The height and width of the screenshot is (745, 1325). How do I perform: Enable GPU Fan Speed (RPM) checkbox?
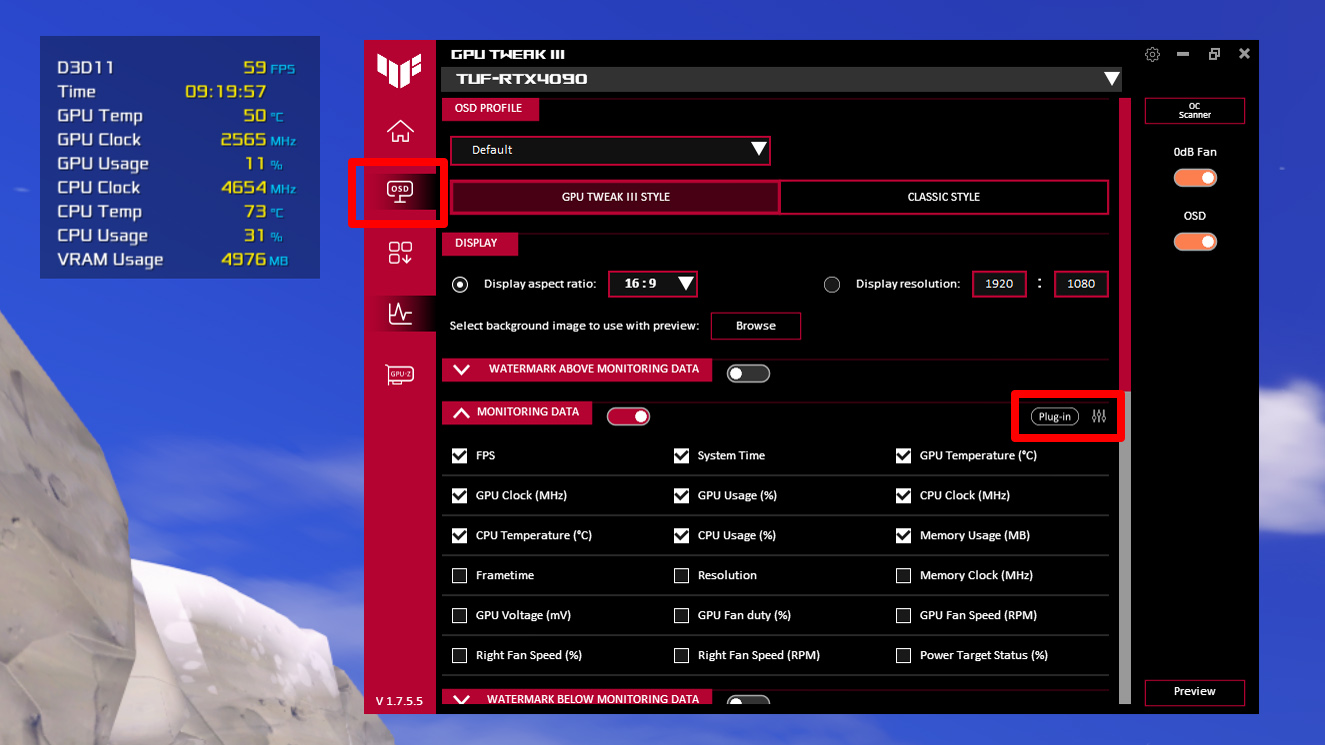click(904, 616)
